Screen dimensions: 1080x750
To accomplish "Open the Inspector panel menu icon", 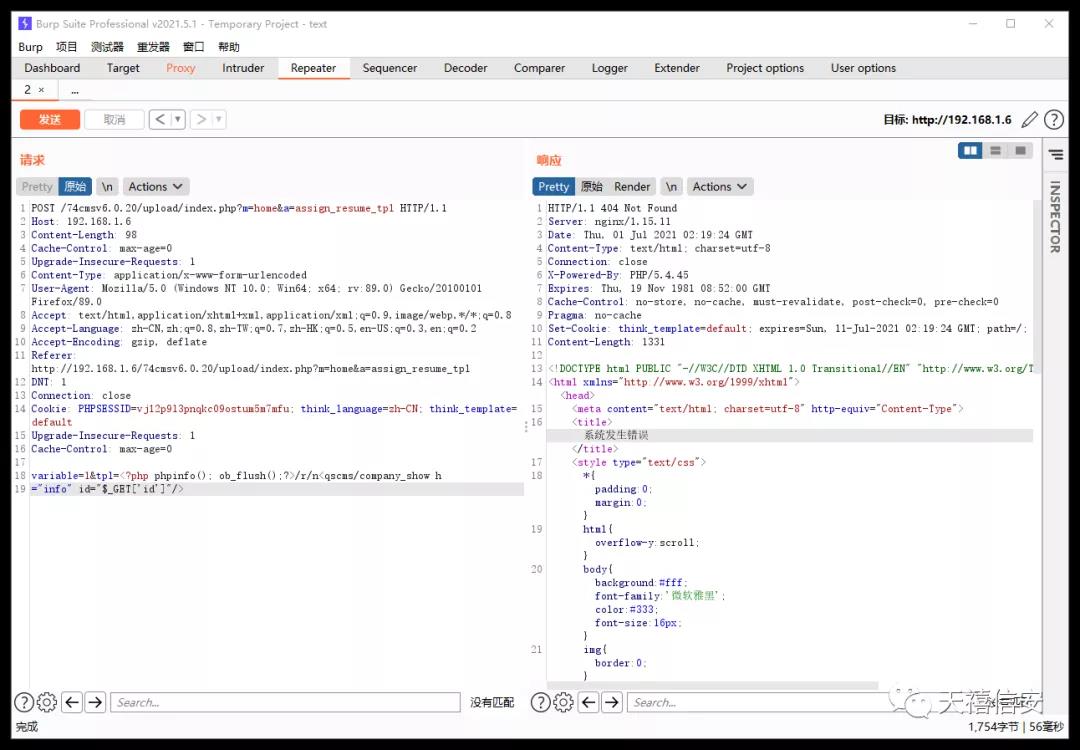I will point(1055,155).
